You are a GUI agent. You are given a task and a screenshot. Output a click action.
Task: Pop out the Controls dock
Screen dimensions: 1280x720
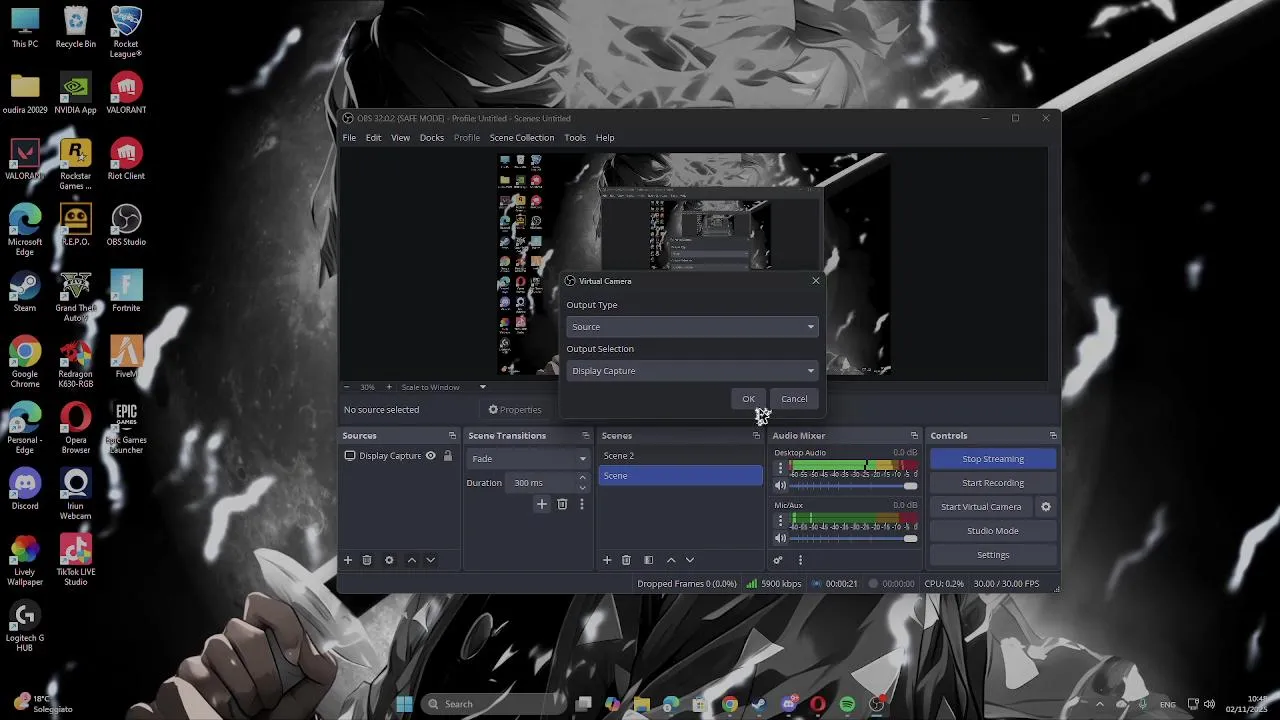pyautogui.click(x=1053, y=436)
